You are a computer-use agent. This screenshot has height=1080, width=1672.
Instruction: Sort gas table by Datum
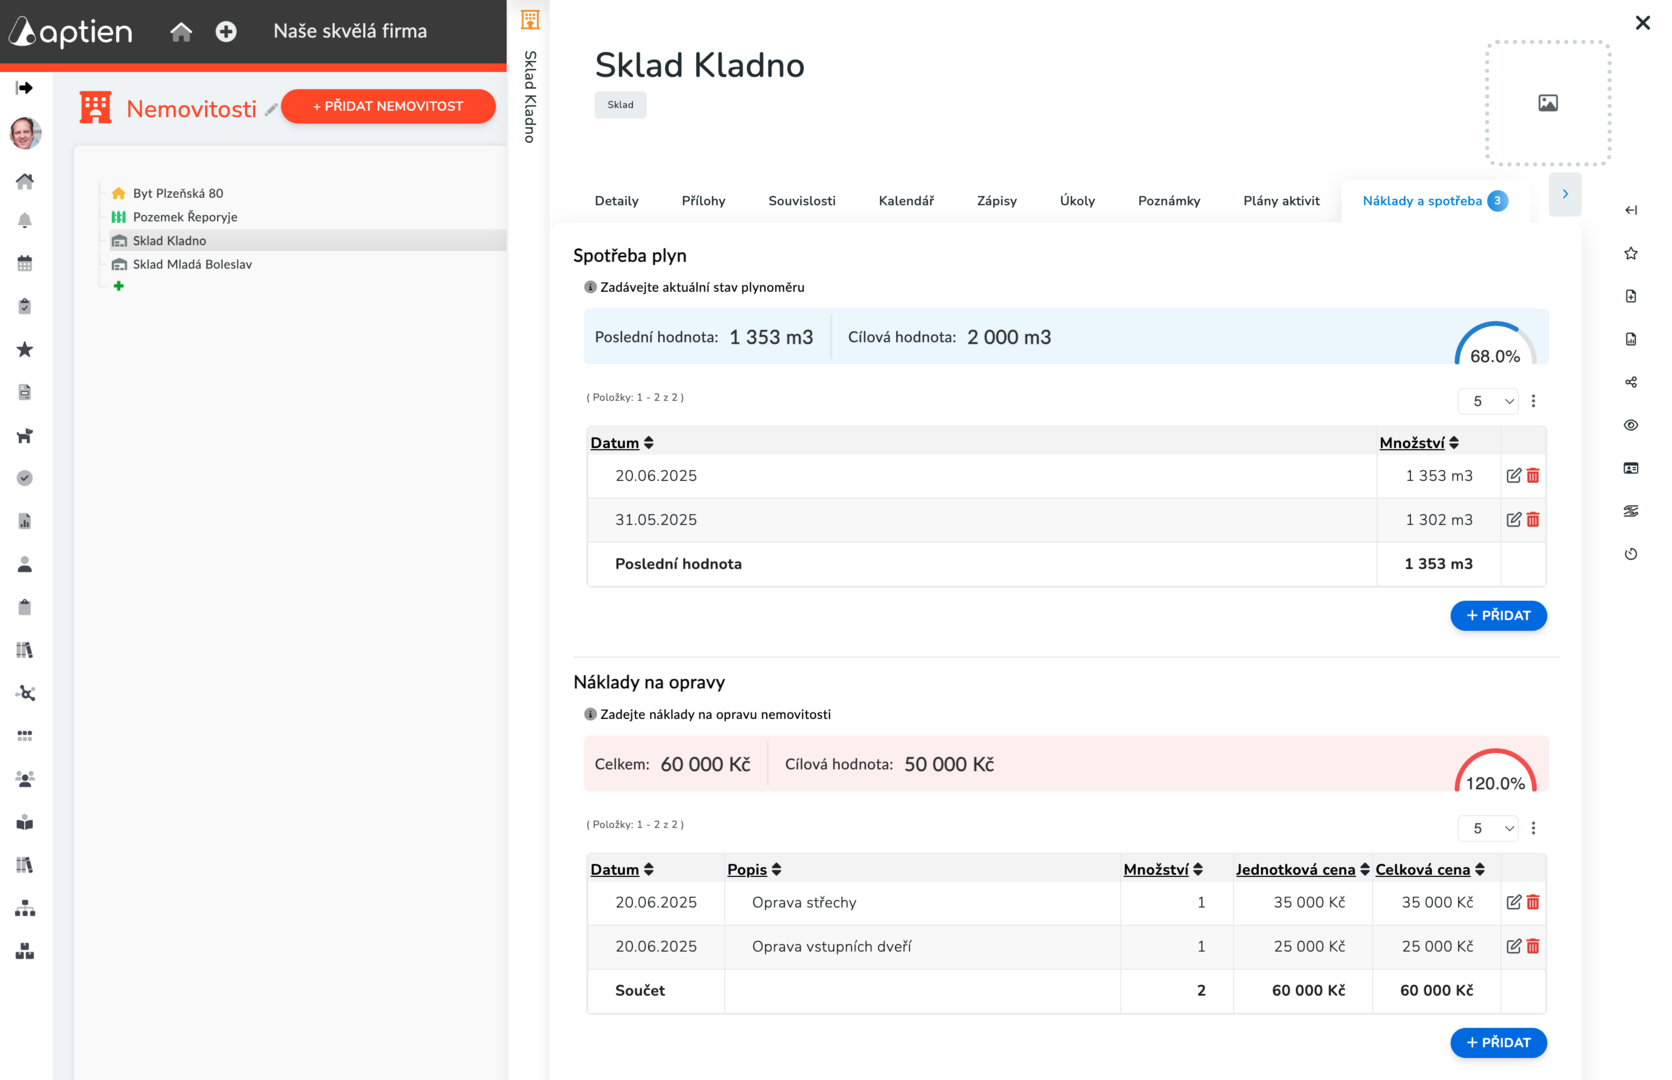click(x=622, y=443)
